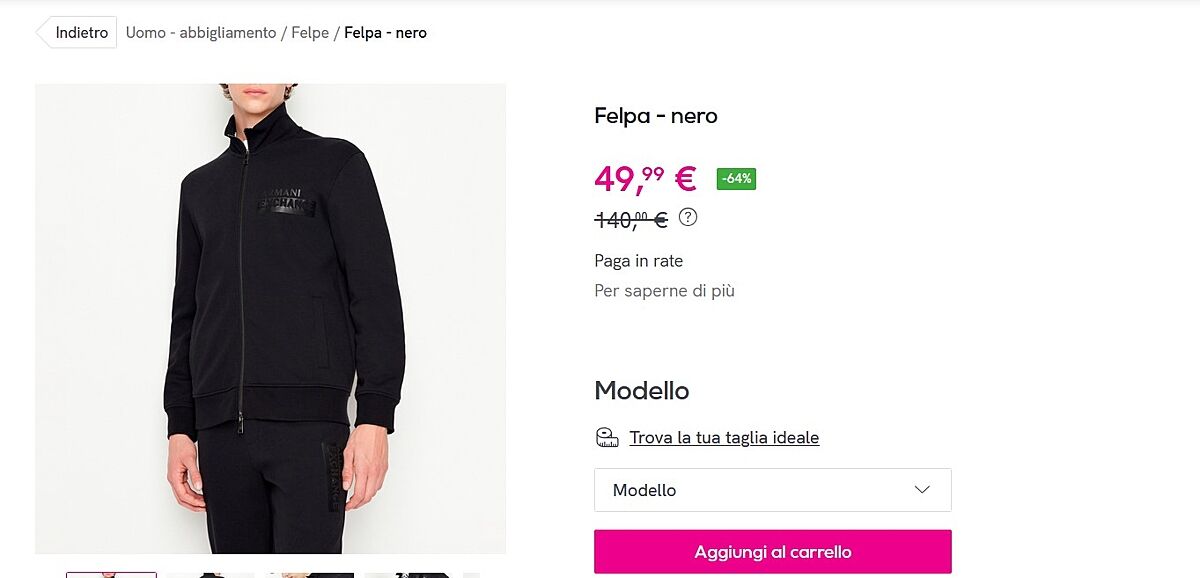1200x578 pixels.
Task: Click the green -64% discount badge
Action: (736, 179)
